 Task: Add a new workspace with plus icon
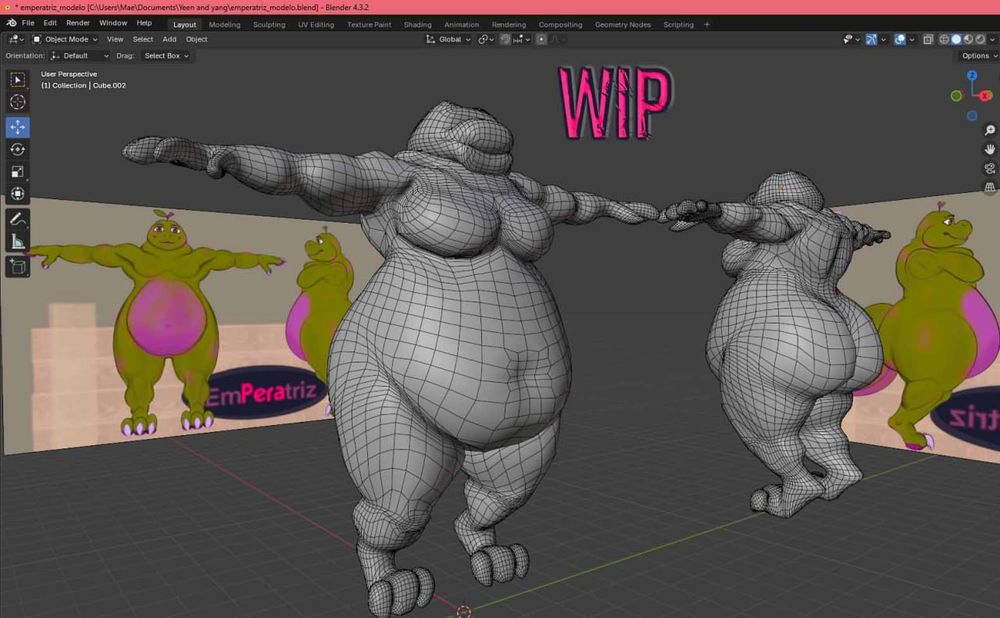707,25
